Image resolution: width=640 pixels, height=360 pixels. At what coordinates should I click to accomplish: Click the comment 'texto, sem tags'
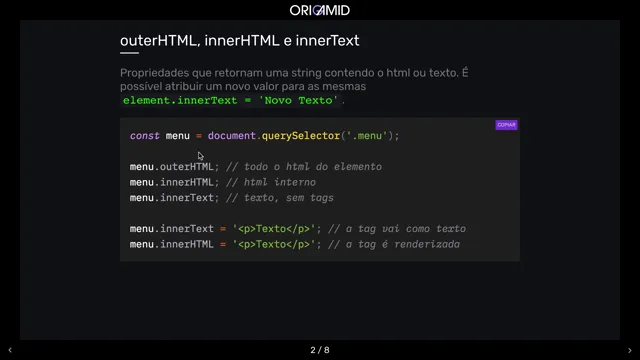pyautogui.click(x=280, y=198)
